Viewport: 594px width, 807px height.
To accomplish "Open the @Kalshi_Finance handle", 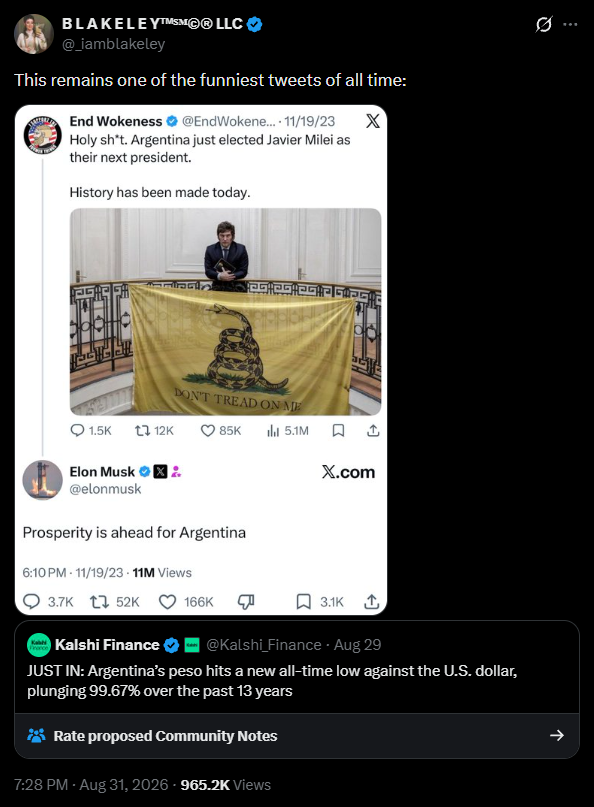I will pyautogui.click(x=264, y=645).
